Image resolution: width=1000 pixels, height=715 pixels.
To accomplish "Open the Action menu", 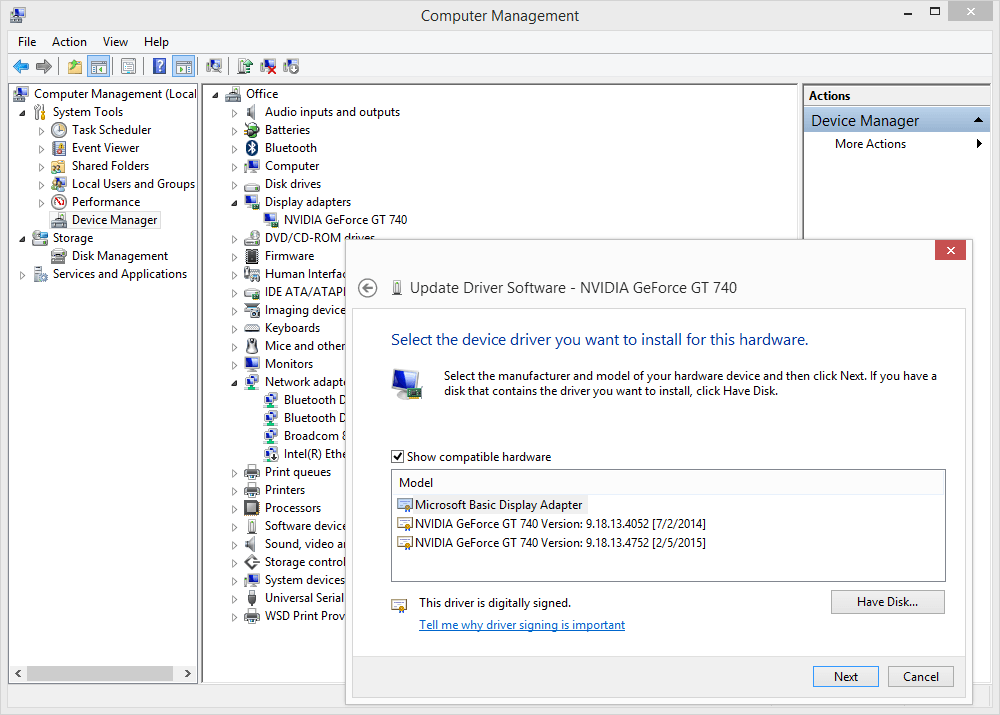I will pyautogui.click(x=69, y=42).
